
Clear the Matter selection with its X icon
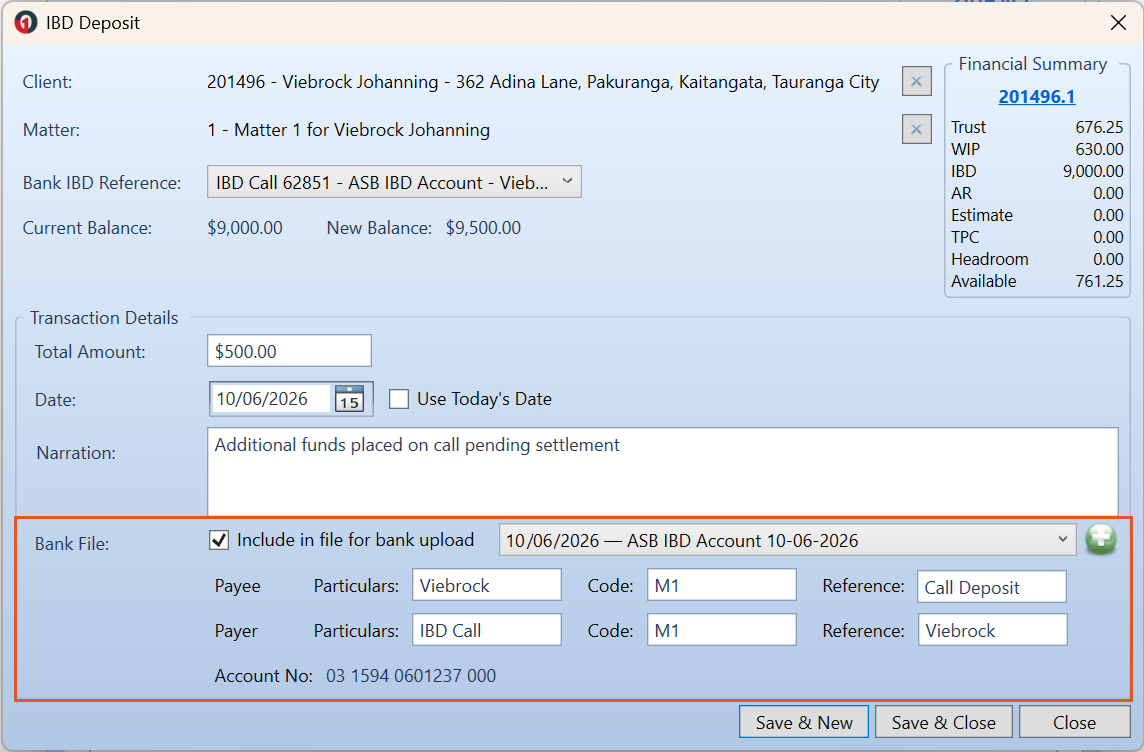[916, 129]
